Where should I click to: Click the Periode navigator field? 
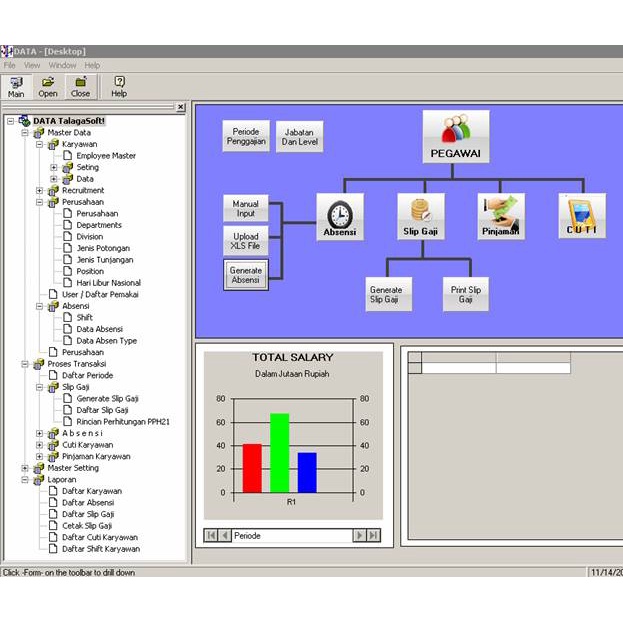292,536
